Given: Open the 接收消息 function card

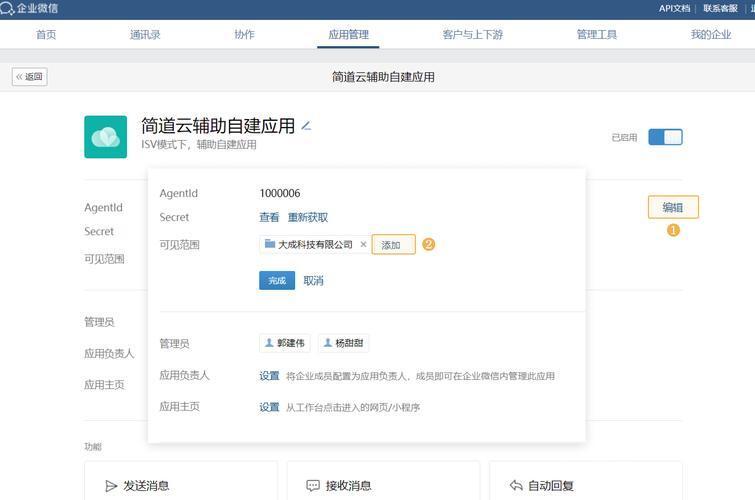Looking at the screenshot, I should click(x=384, y=481).
